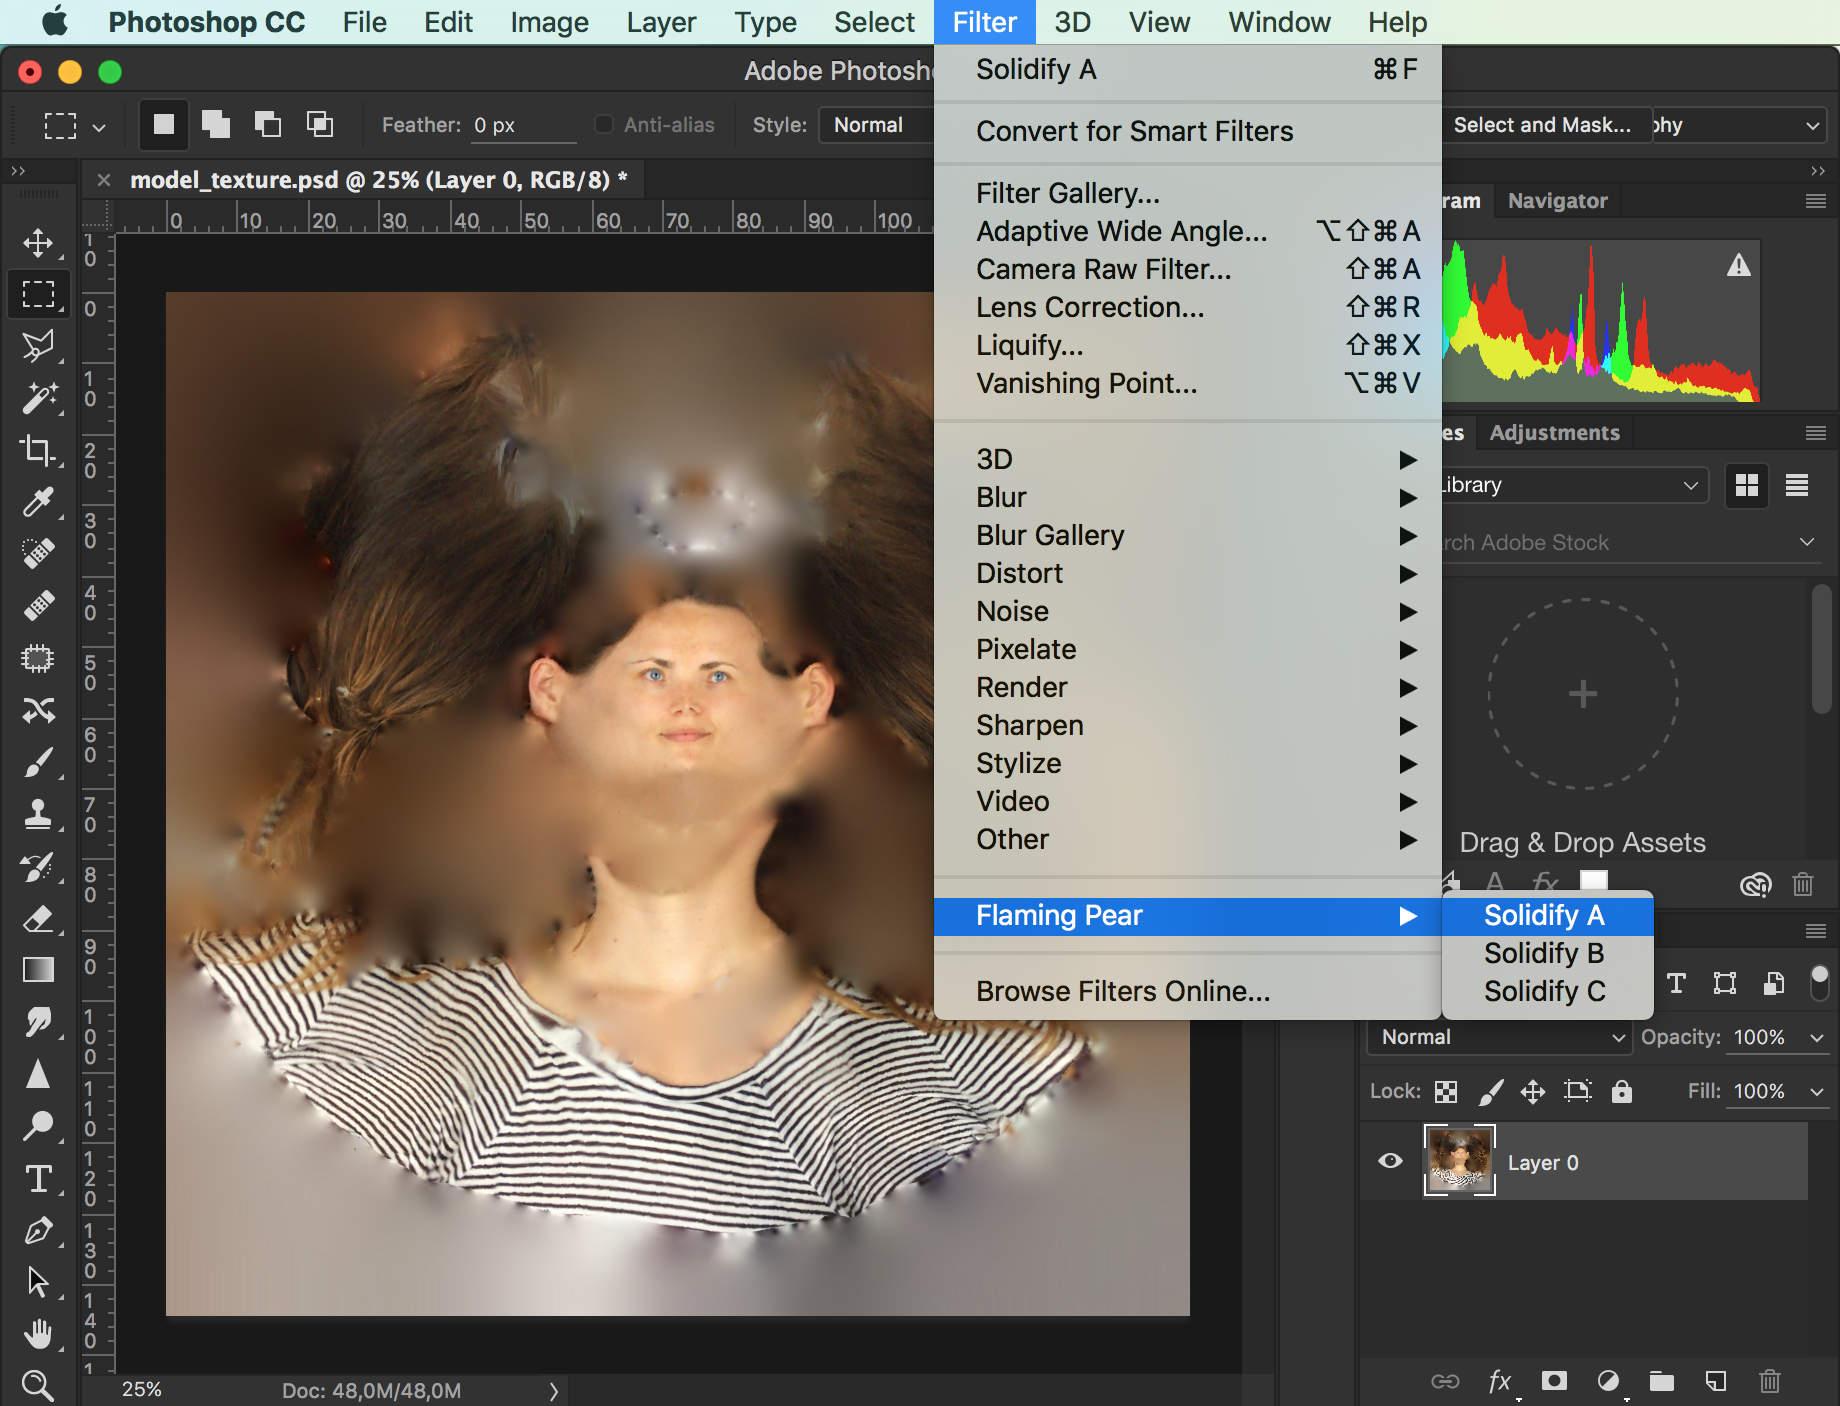Expand status bar info arrow
Image resolution: width=1840 pixels, height=1406 pixels.
(553, 1391)
